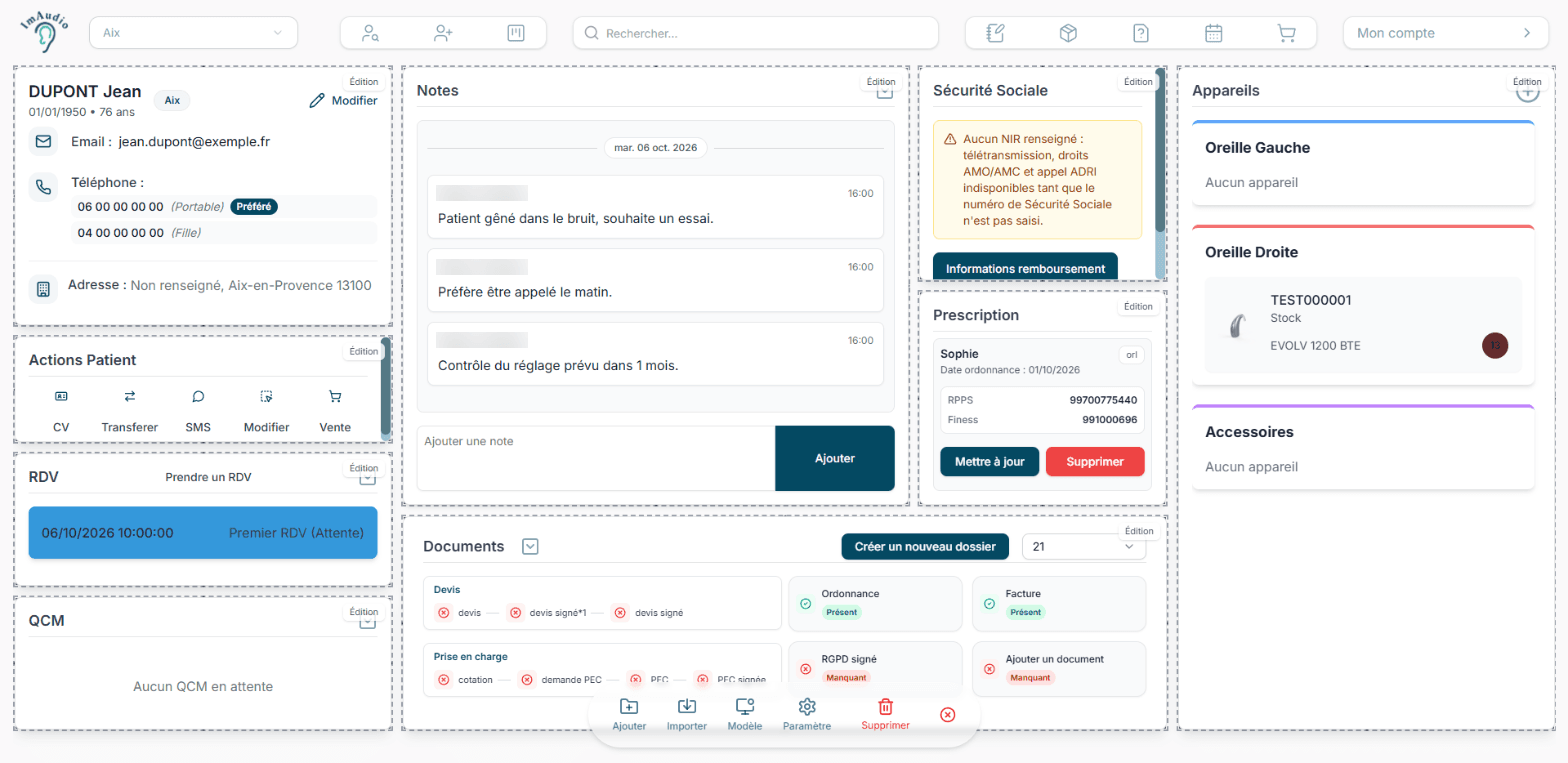Click the Créer un nouveau dossier button
This screenshot has width=1568, height=763.
[925, 547]
